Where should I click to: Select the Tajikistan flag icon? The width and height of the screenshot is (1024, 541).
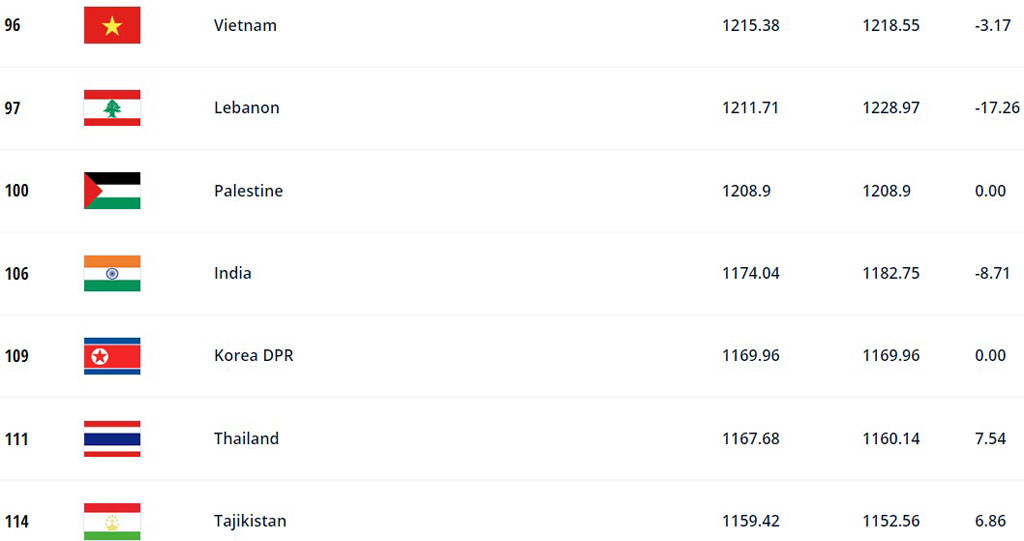click(x=112, y=521)
